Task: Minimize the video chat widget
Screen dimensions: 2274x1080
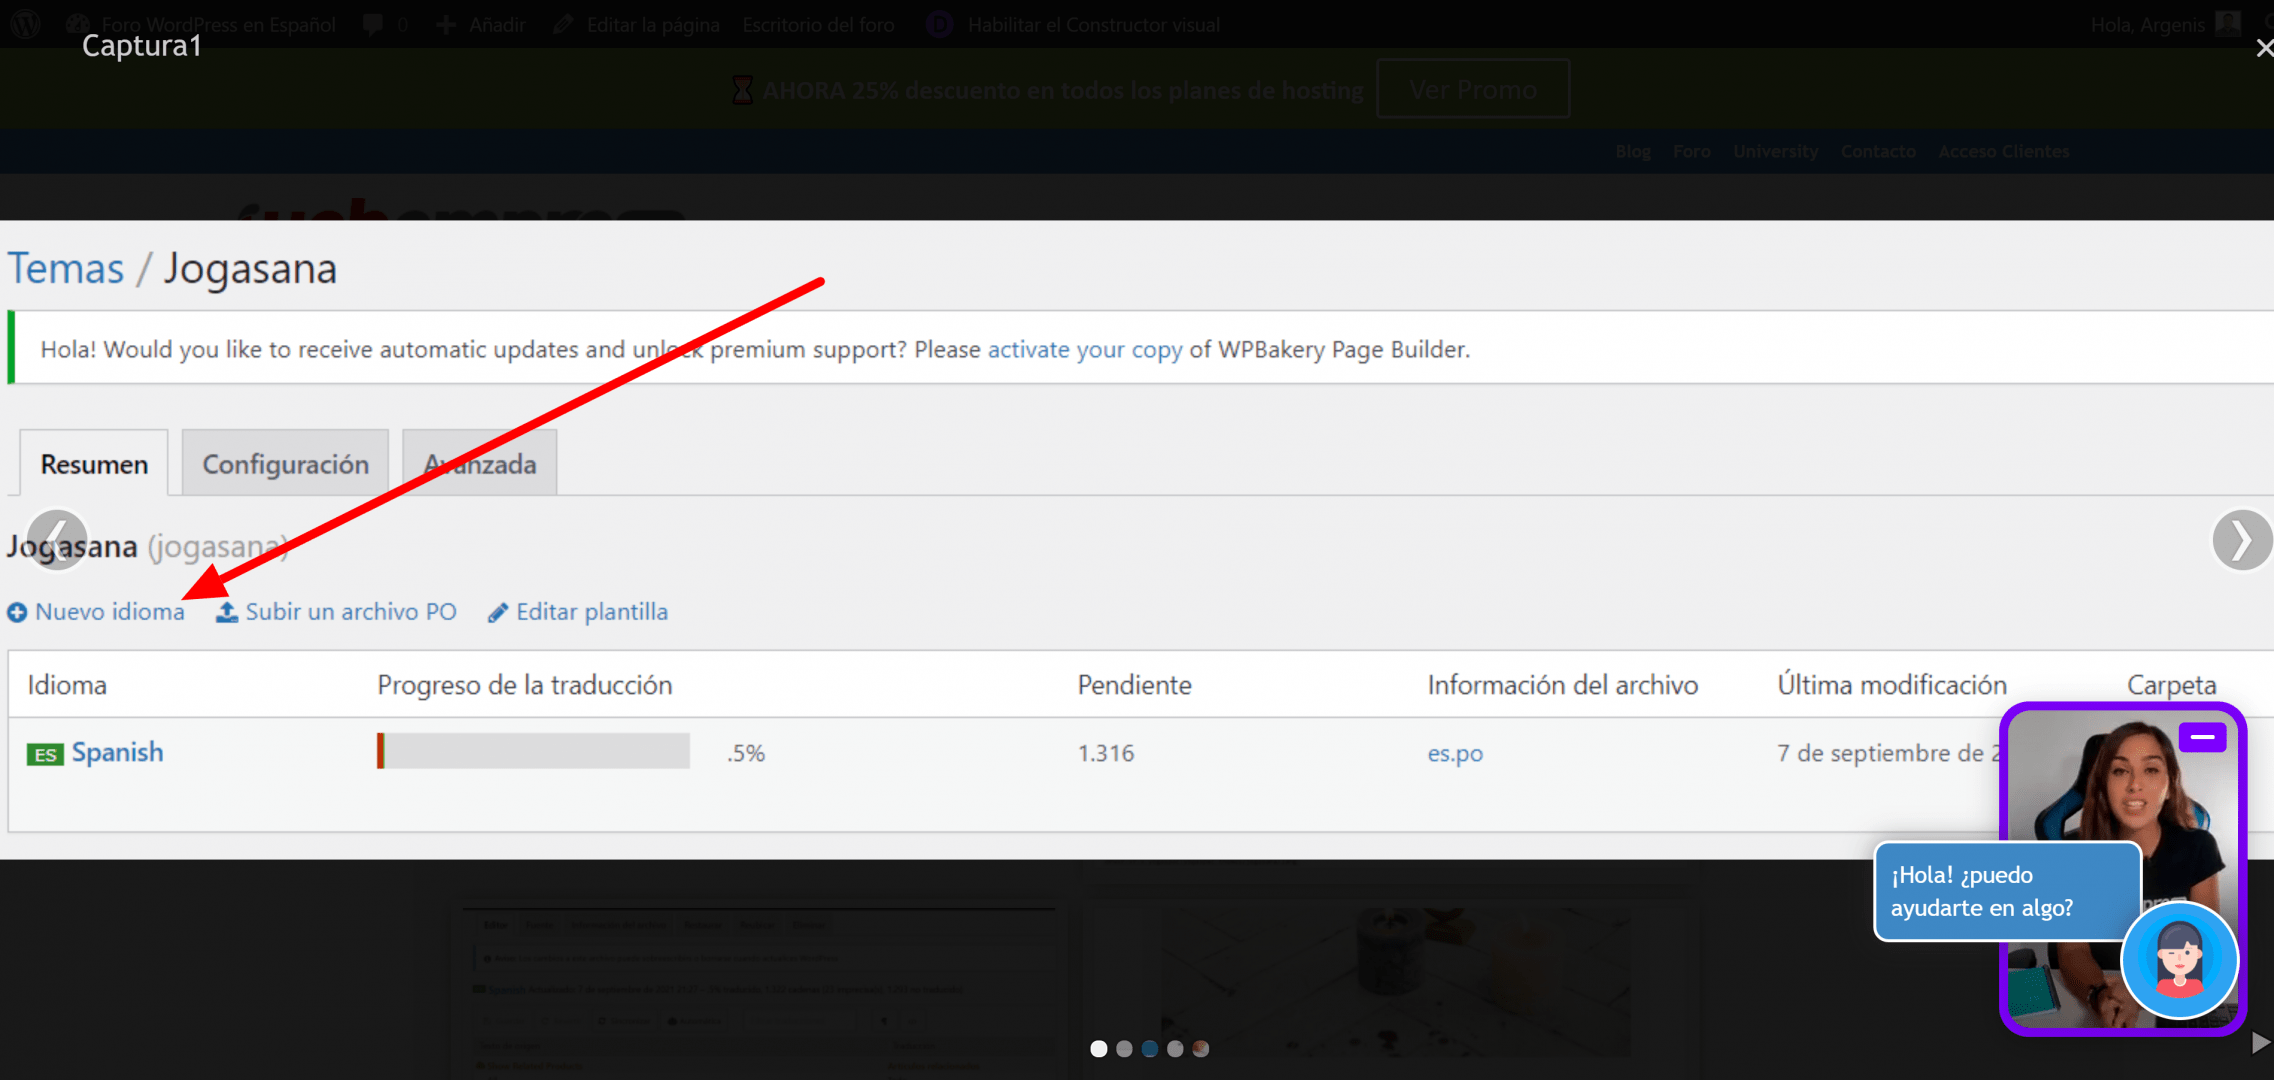Action: point(2202,737)
